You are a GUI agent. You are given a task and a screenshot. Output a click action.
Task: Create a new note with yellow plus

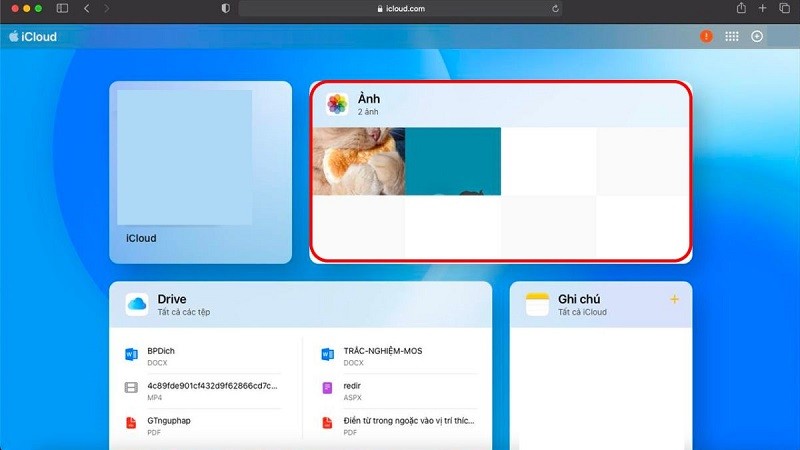click(x=674, y=299)
